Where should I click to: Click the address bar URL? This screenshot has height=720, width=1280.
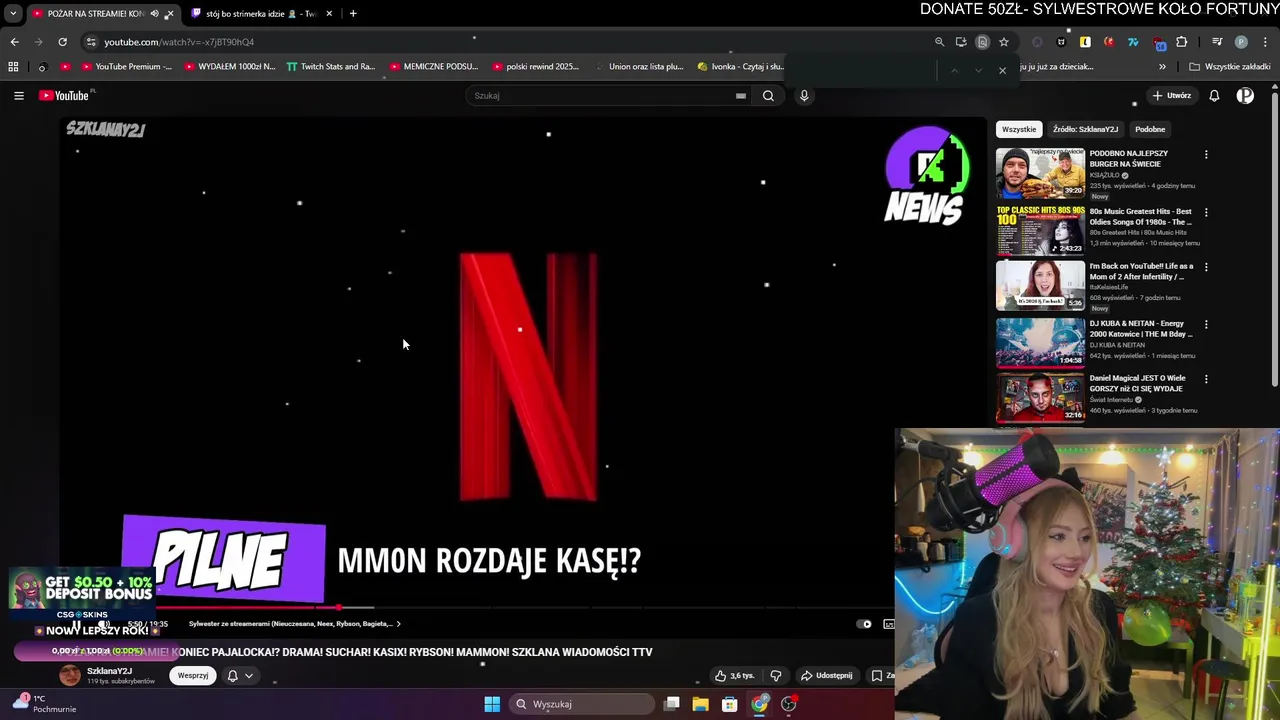pos(179,42)
